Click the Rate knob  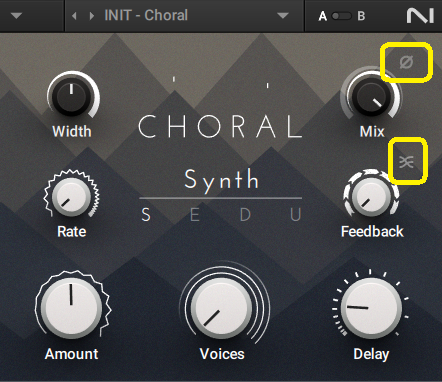click(x=71, y=196)
